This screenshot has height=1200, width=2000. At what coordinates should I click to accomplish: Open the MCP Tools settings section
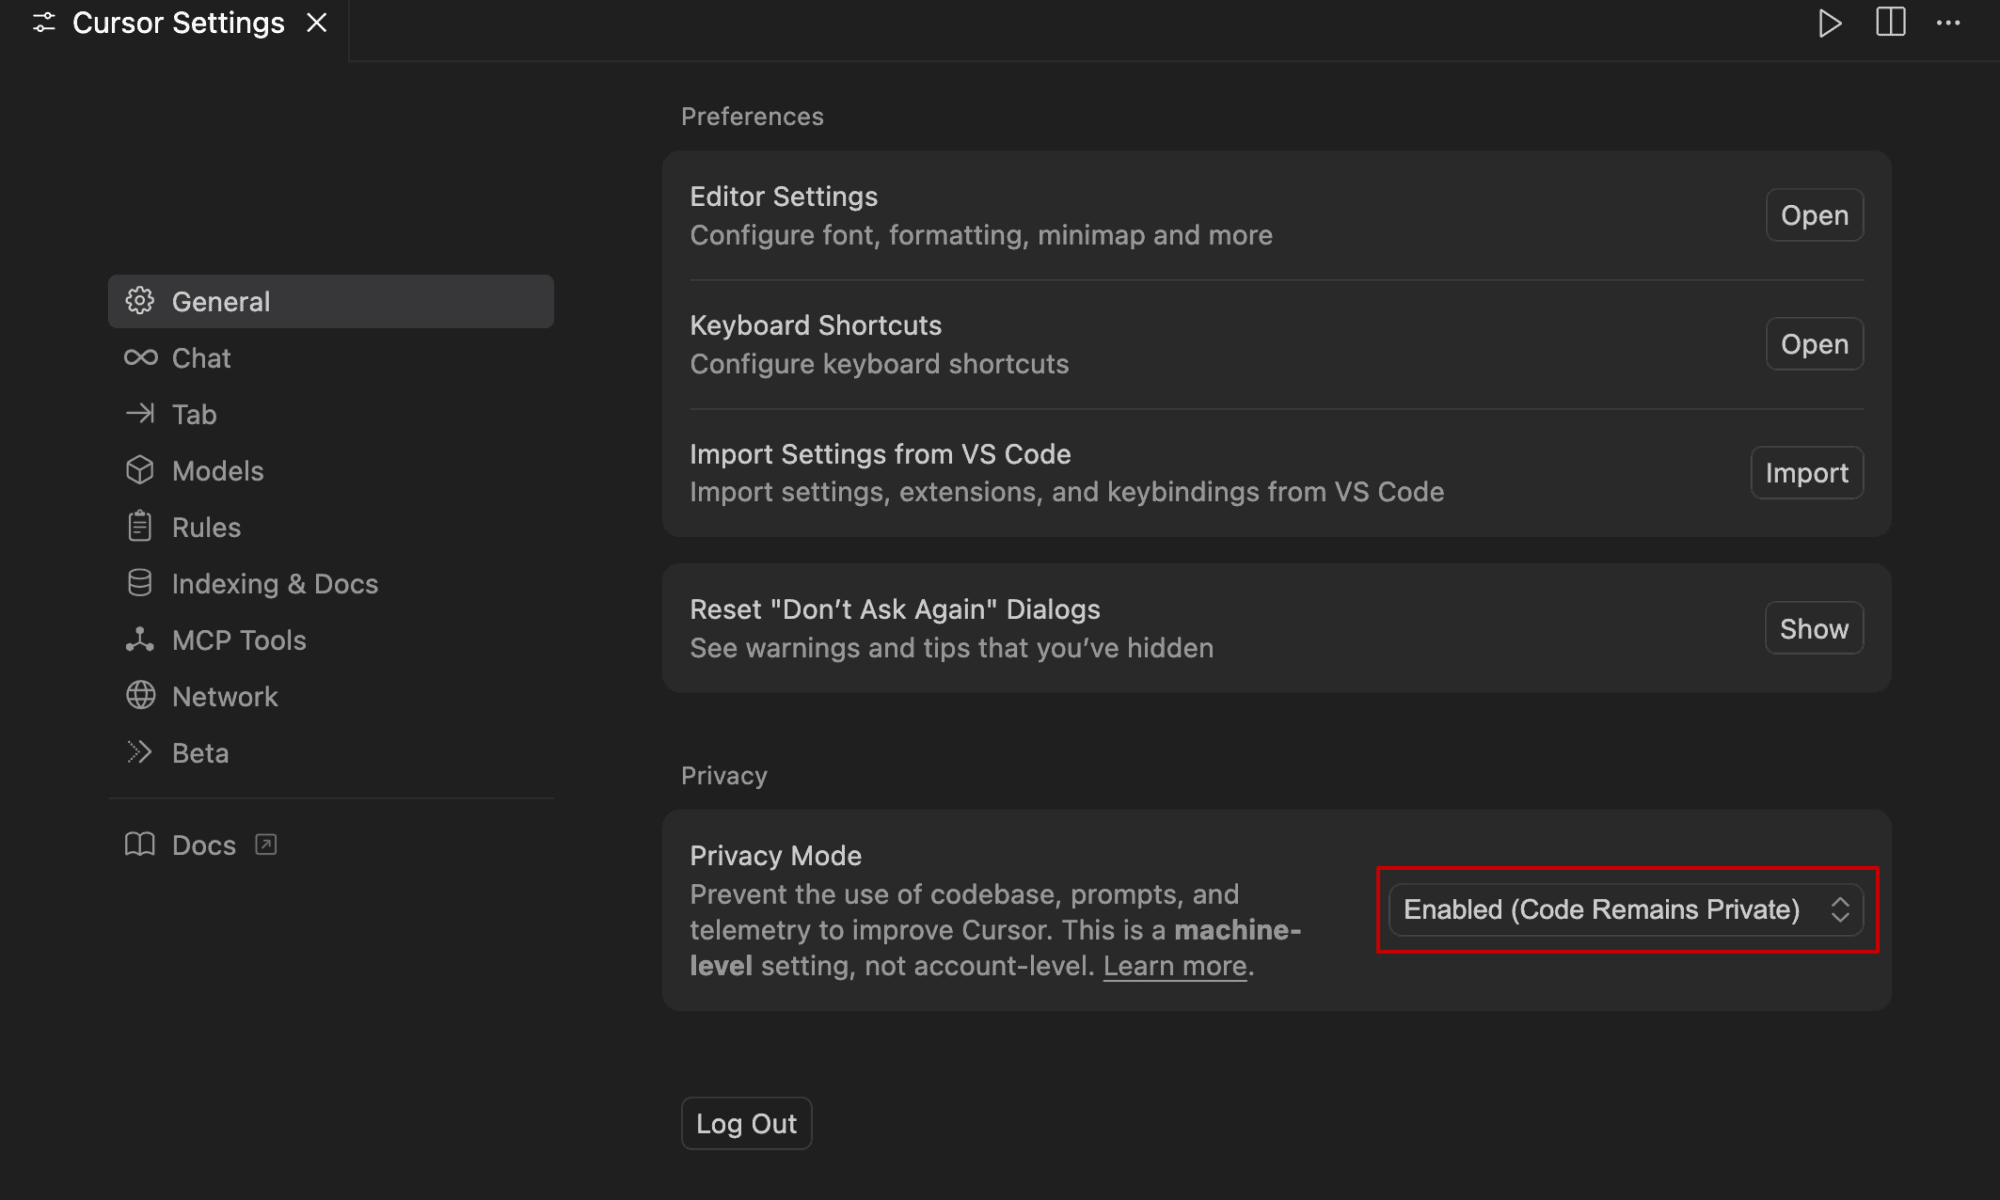click(331, 640)
